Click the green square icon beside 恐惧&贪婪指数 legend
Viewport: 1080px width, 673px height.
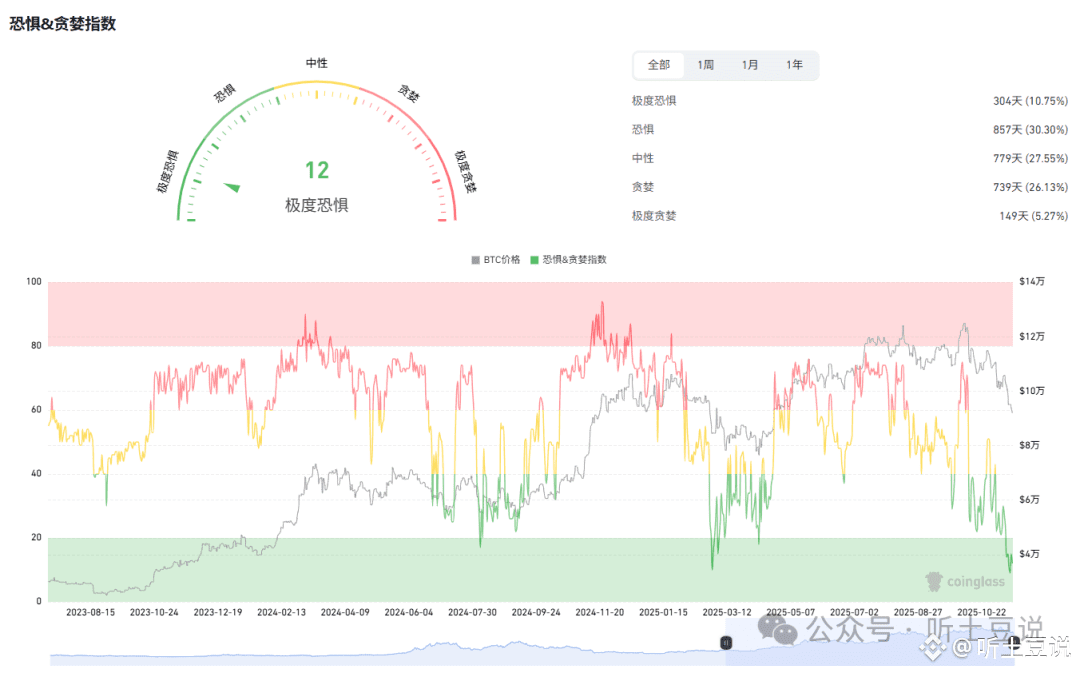pos(535,259)
